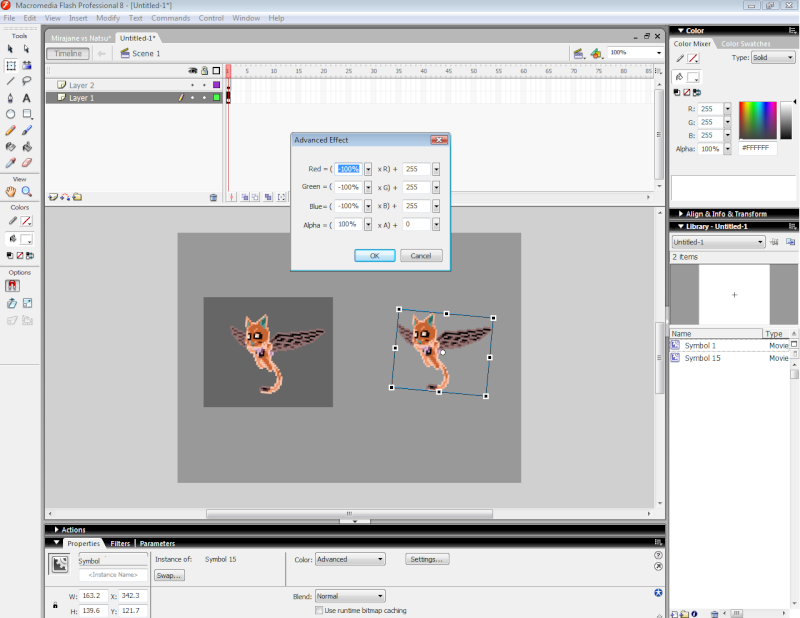Open the Window menu
The height and width of the screenshot is (618, 800).
tap(246, 18)
